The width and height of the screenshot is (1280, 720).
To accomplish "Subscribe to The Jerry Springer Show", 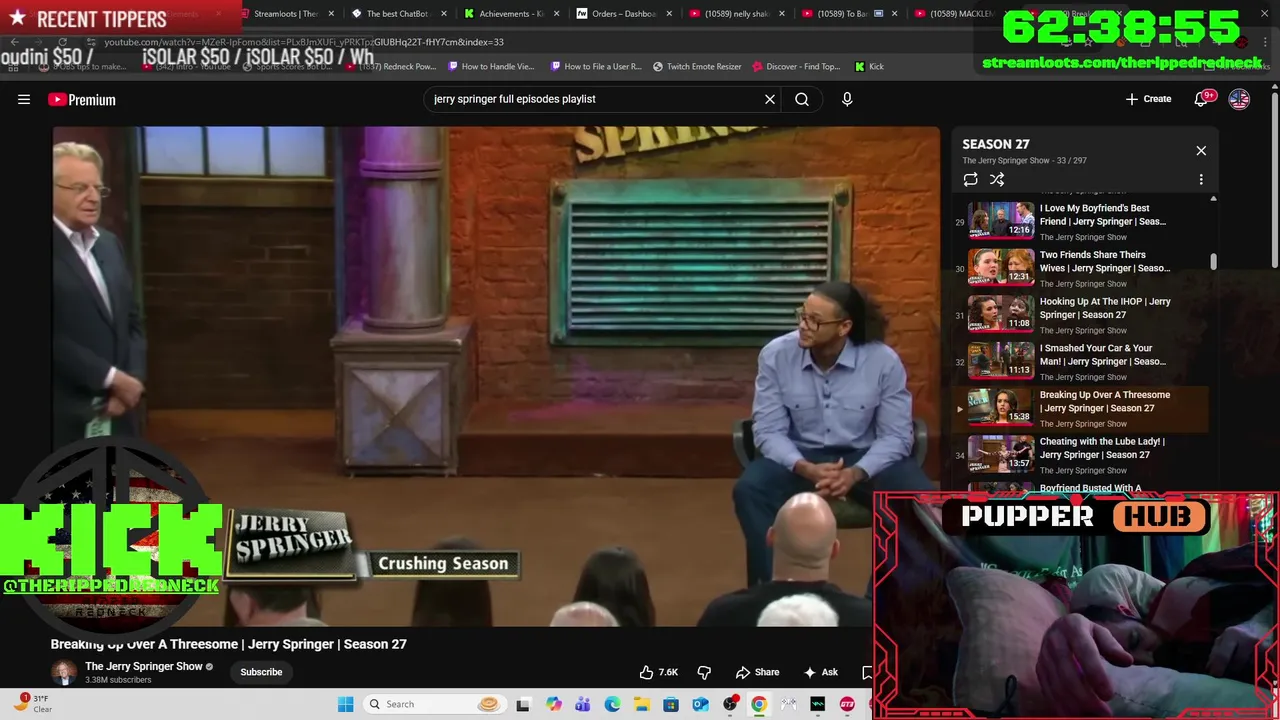I will [x=261, y=672].
